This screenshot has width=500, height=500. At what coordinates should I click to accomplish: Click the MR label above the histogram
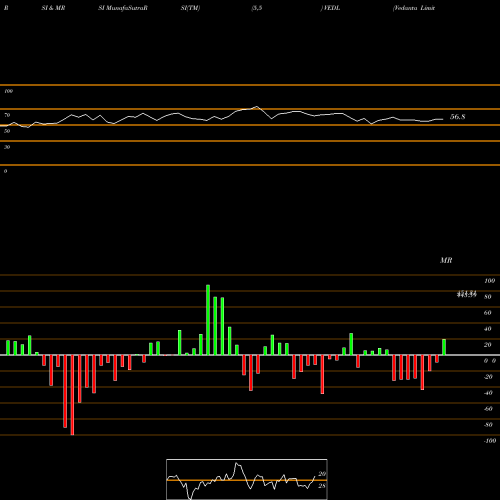coord(446,260)
